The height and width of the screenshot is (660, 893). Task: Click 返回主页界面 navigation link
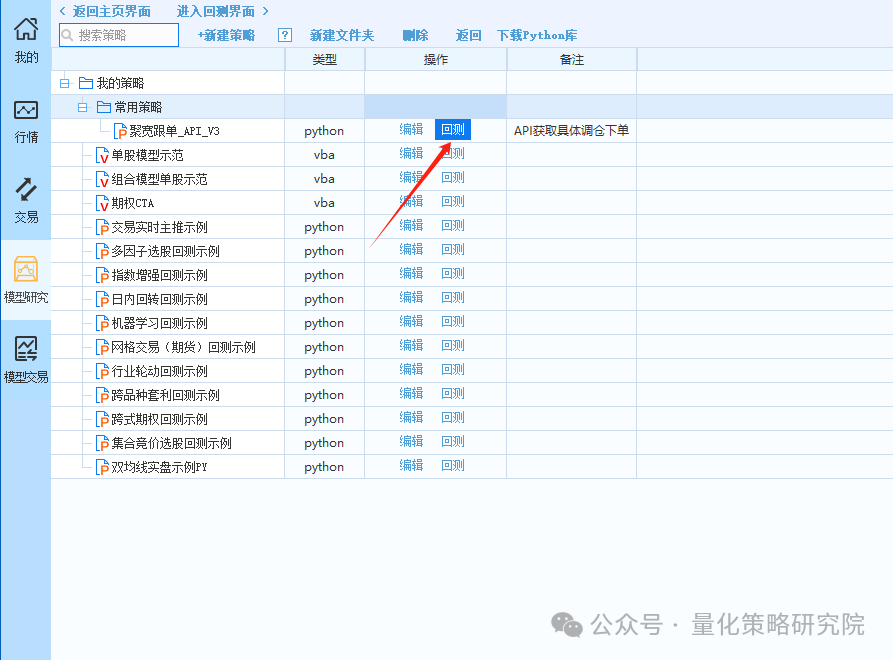pos(112,11)
